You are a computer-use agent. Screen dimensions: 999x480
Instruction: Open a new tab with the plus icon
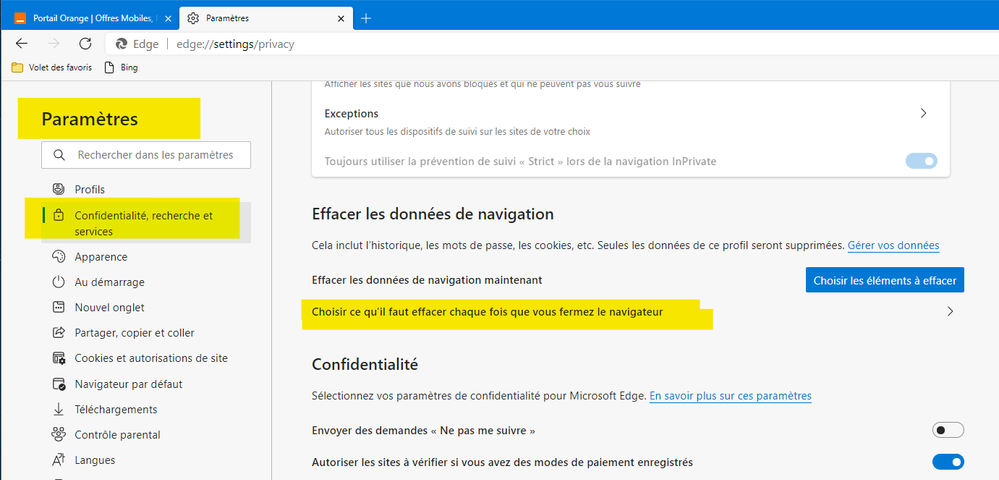coord(366,18)
